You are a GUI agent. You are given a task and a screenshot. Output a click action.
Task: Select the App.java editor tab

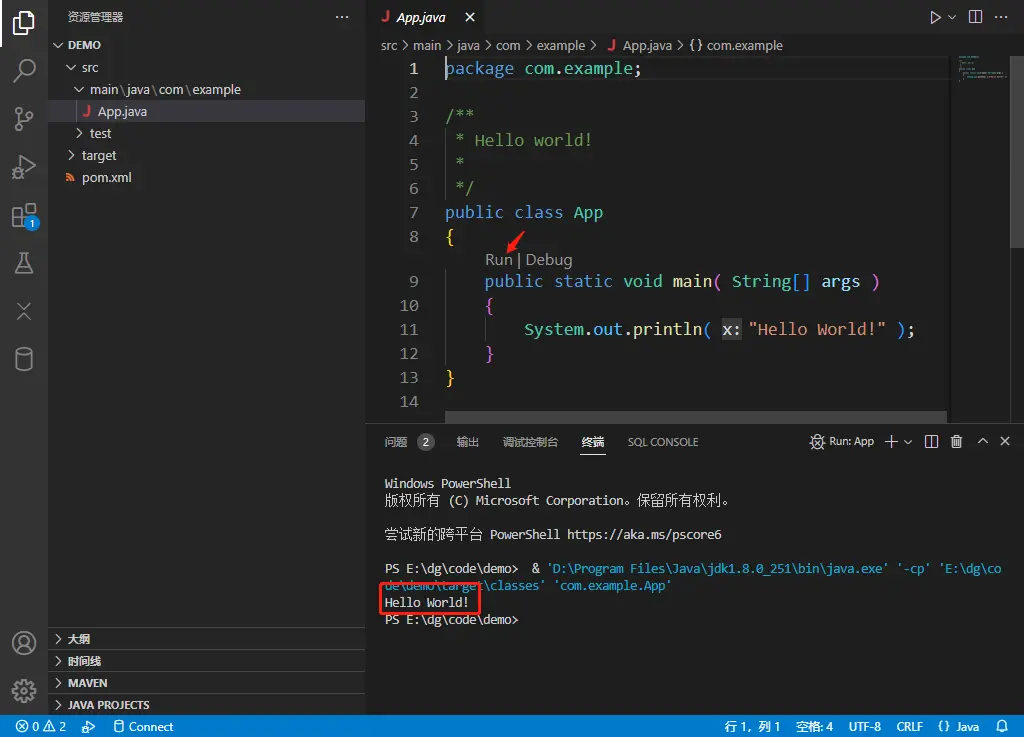(421, 17)
